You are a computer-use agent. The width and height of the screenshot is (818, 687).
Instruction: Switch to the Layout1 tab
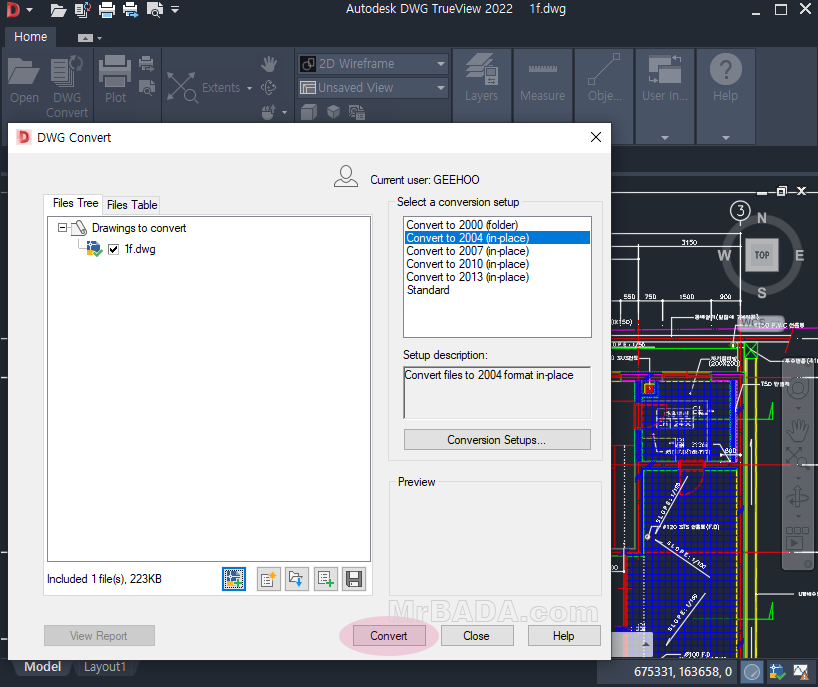105,667
